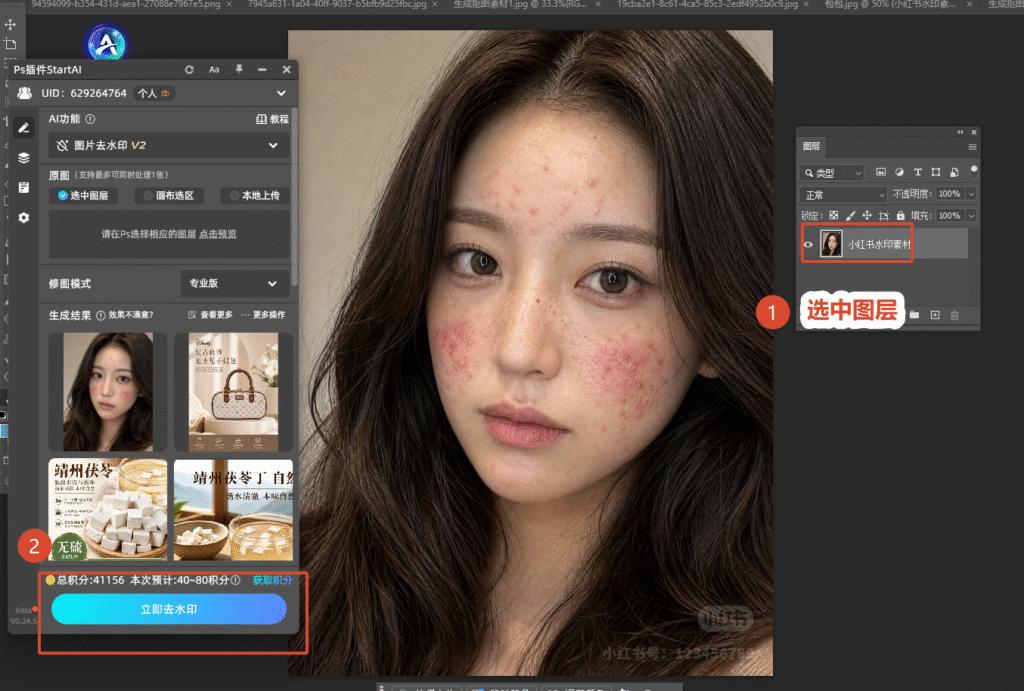Click the 立即去水印 button
The image size is (1024, 691).
pos(169,609)
